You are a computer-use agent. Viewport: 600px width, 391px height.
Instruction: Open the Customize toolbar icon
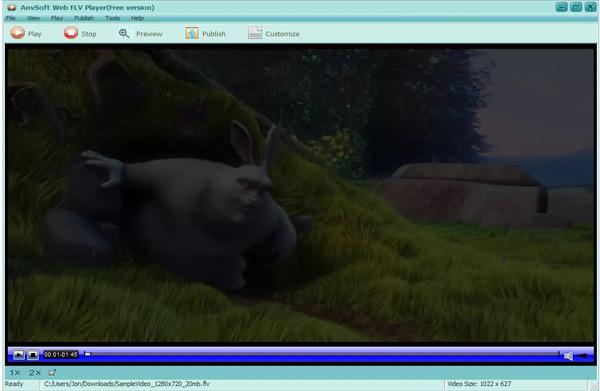point(255,33)
